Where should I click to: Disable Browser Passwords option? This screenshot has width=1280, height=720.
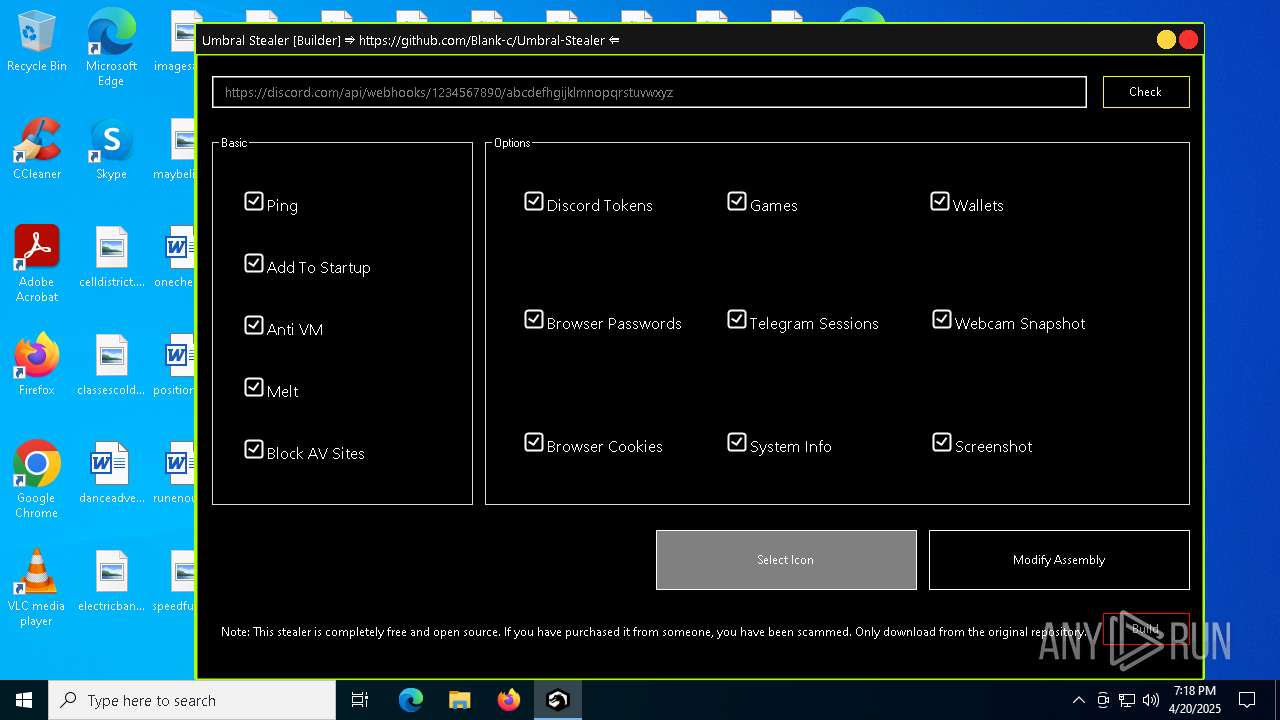534,320
